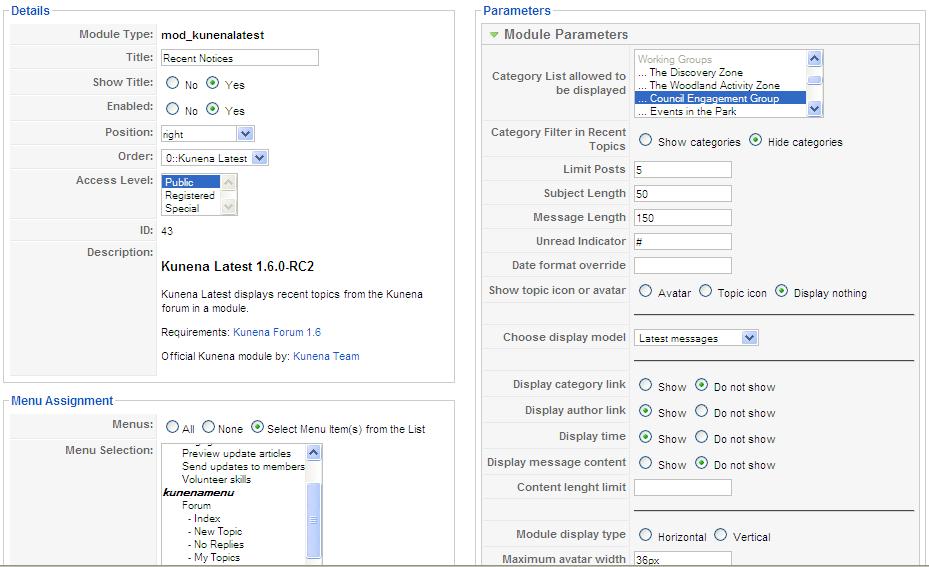This screenshot has width=929, height=567.
Task: Select Vertical module display type
Action: tap(720, 535)
